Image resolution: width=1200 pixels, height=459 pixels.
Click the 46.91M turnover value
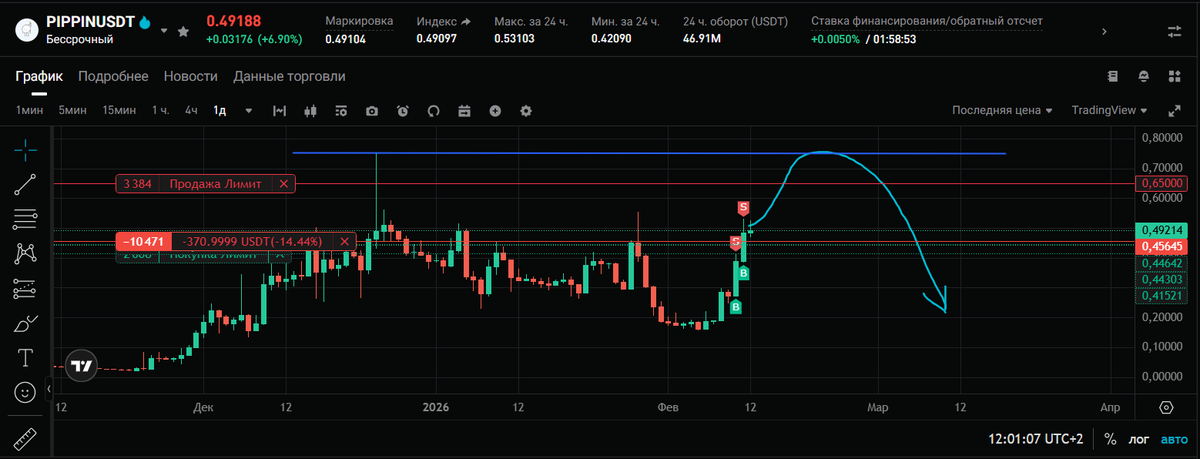point(704,40)
